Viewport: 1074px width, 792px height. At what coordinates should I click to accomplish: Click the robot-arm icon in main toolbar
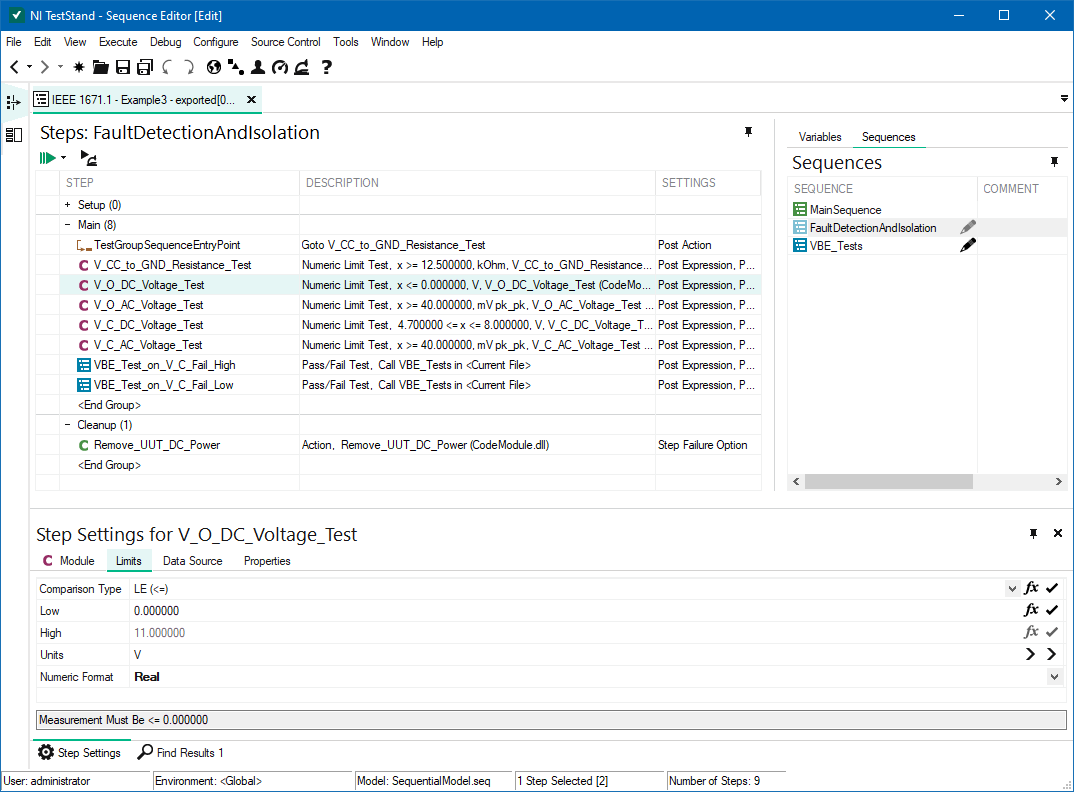(301, 67)
